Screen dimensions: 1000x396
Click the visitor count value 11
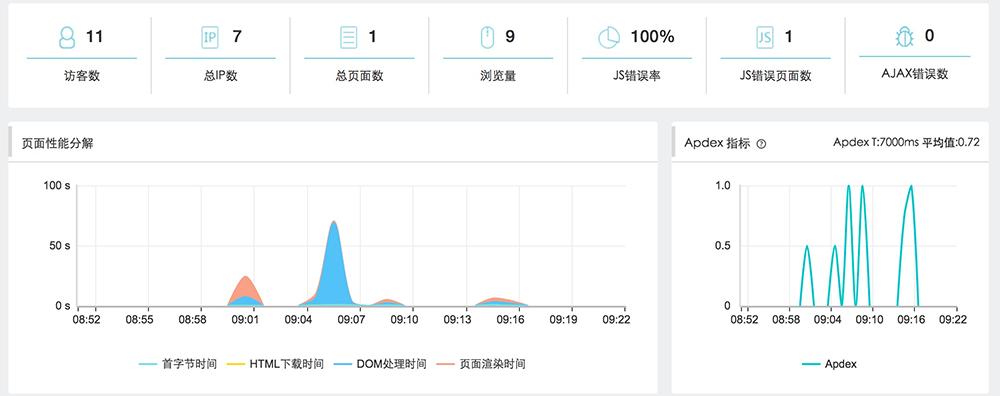[x=94, y=37]
